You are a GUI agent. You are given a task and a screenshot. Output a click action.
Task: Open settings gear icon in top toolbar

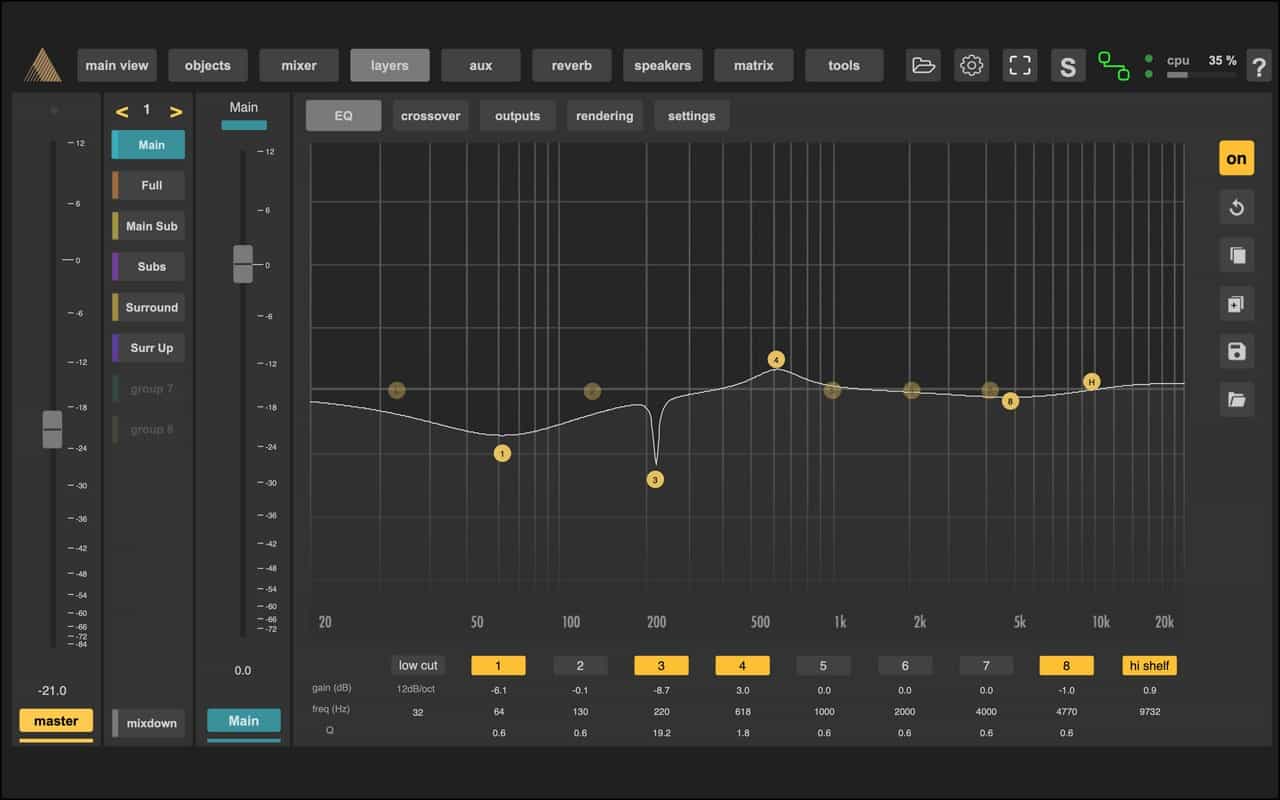point(971,66)
